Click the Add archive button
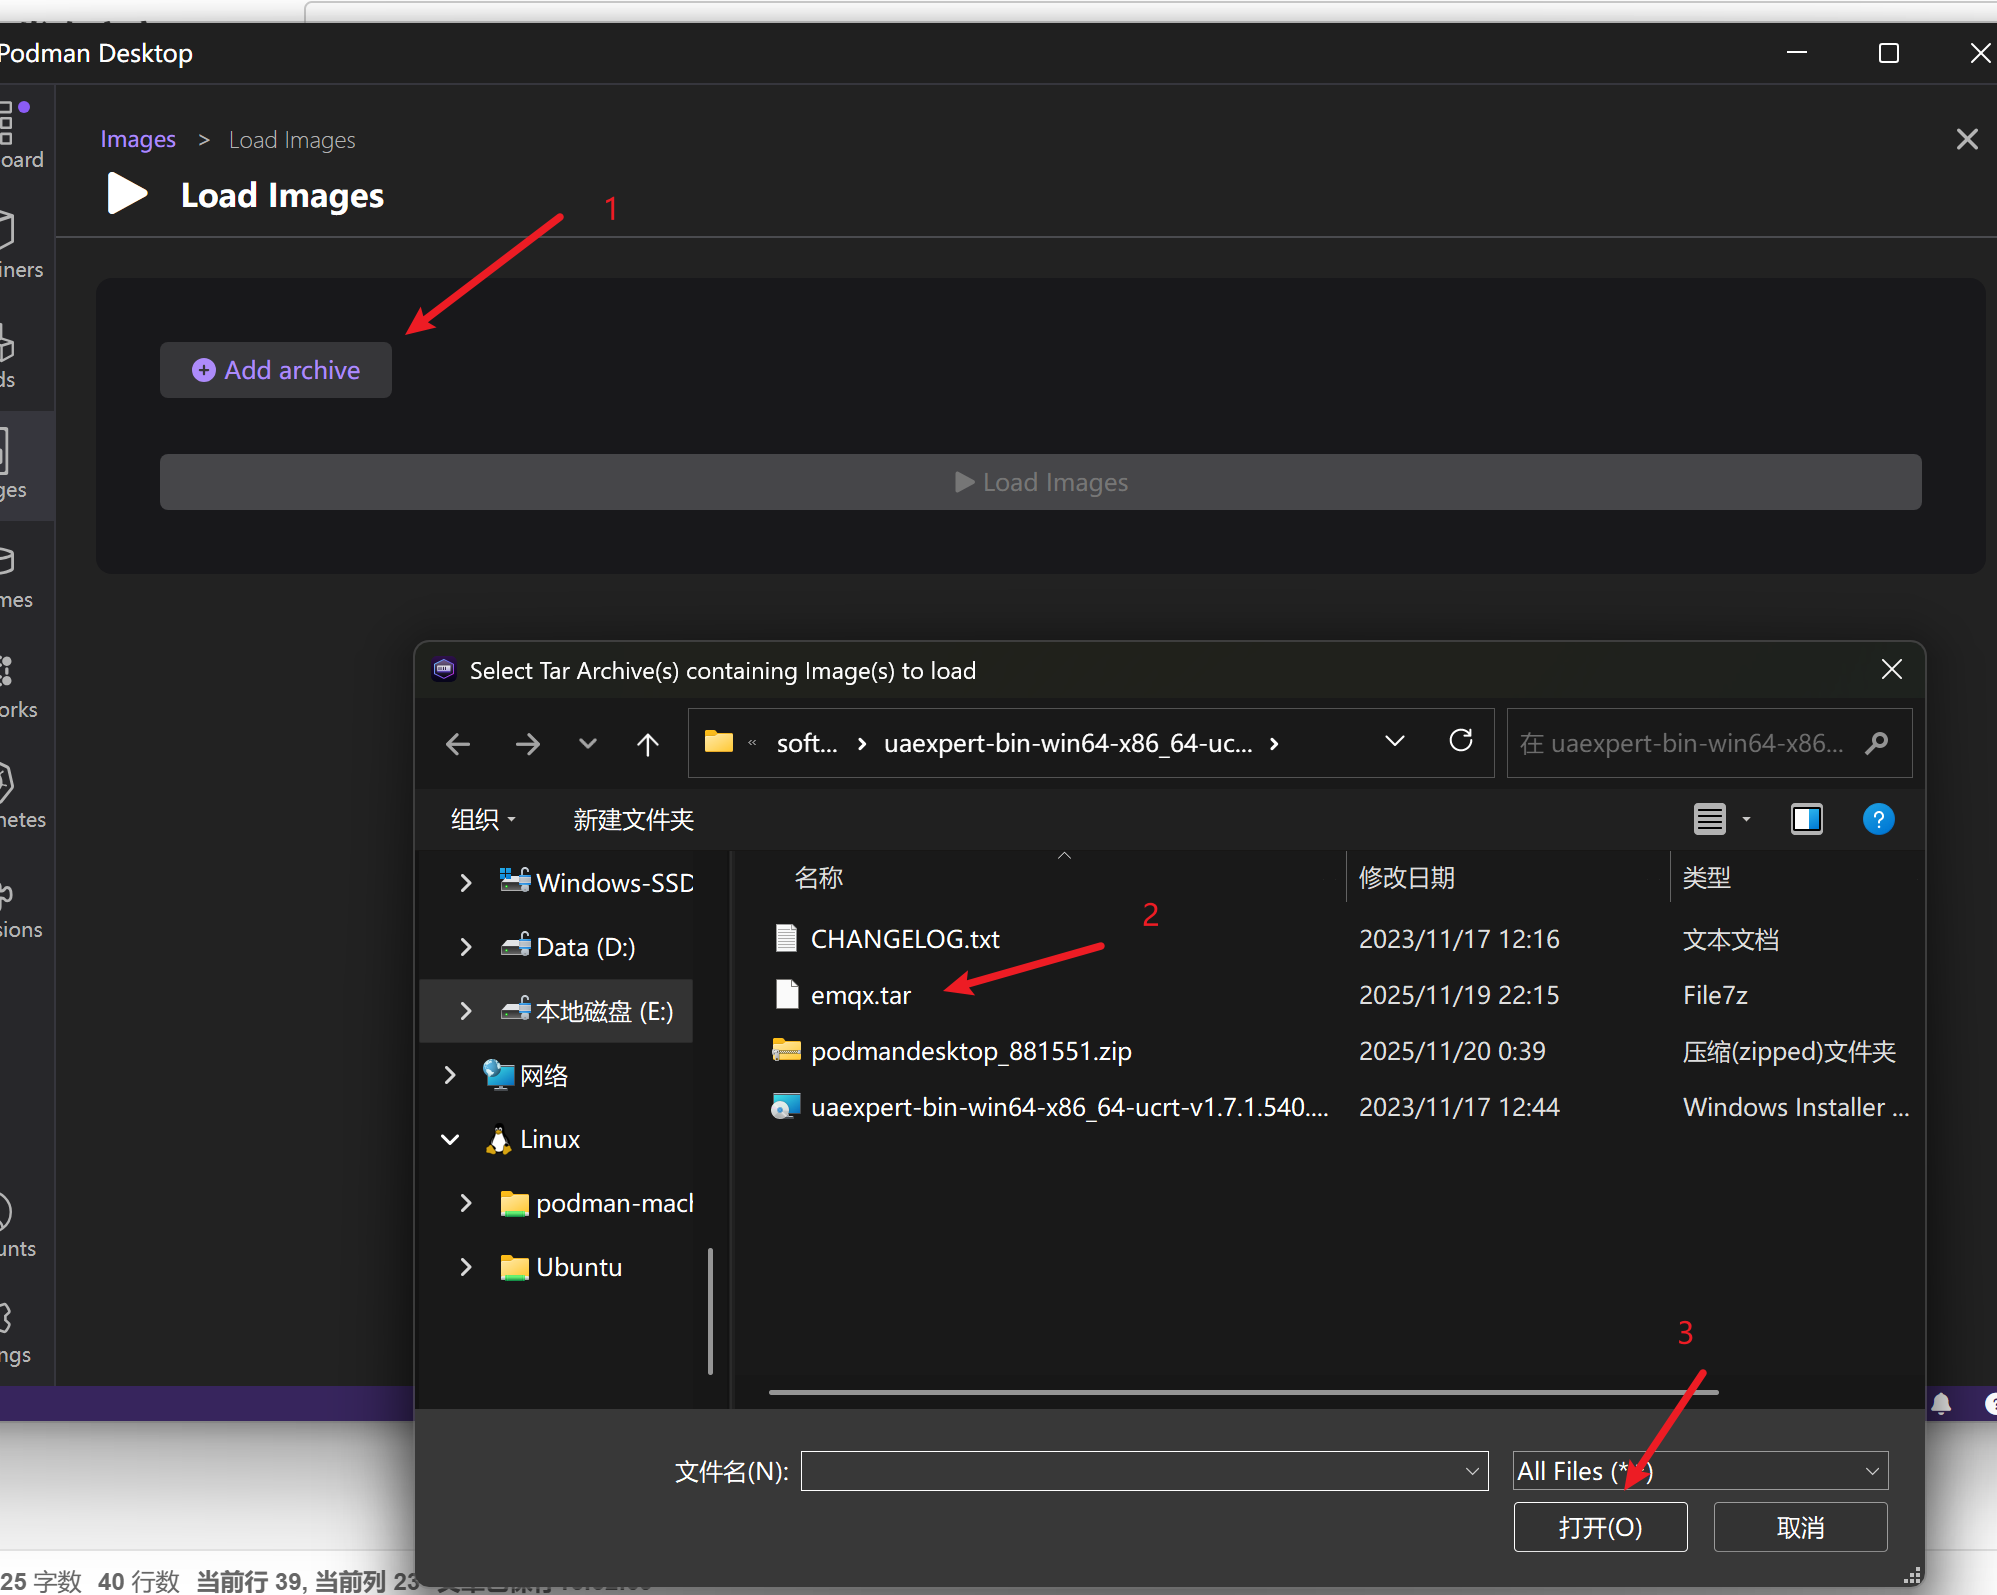Screen dimensions: 1997x1595 (276, 370)
